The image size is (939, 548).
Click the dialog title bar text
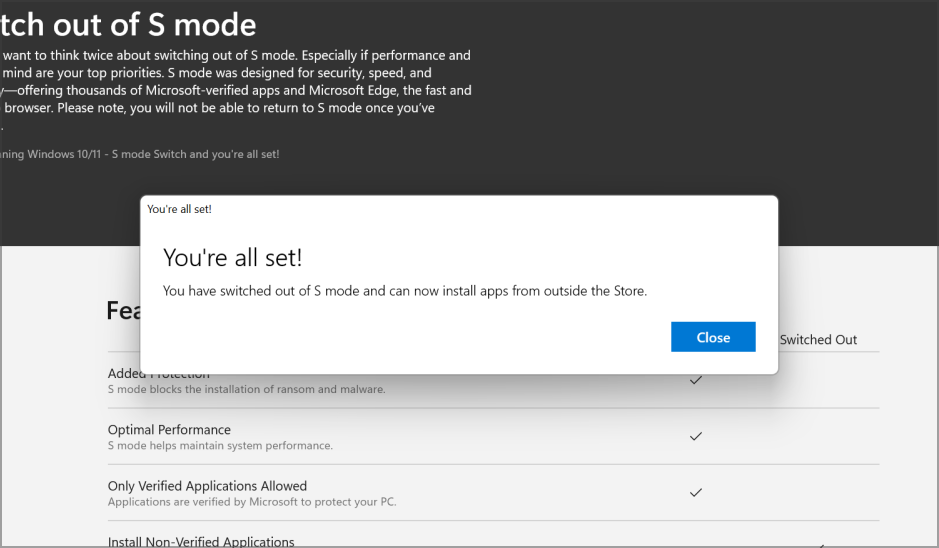tap(180, 209)
